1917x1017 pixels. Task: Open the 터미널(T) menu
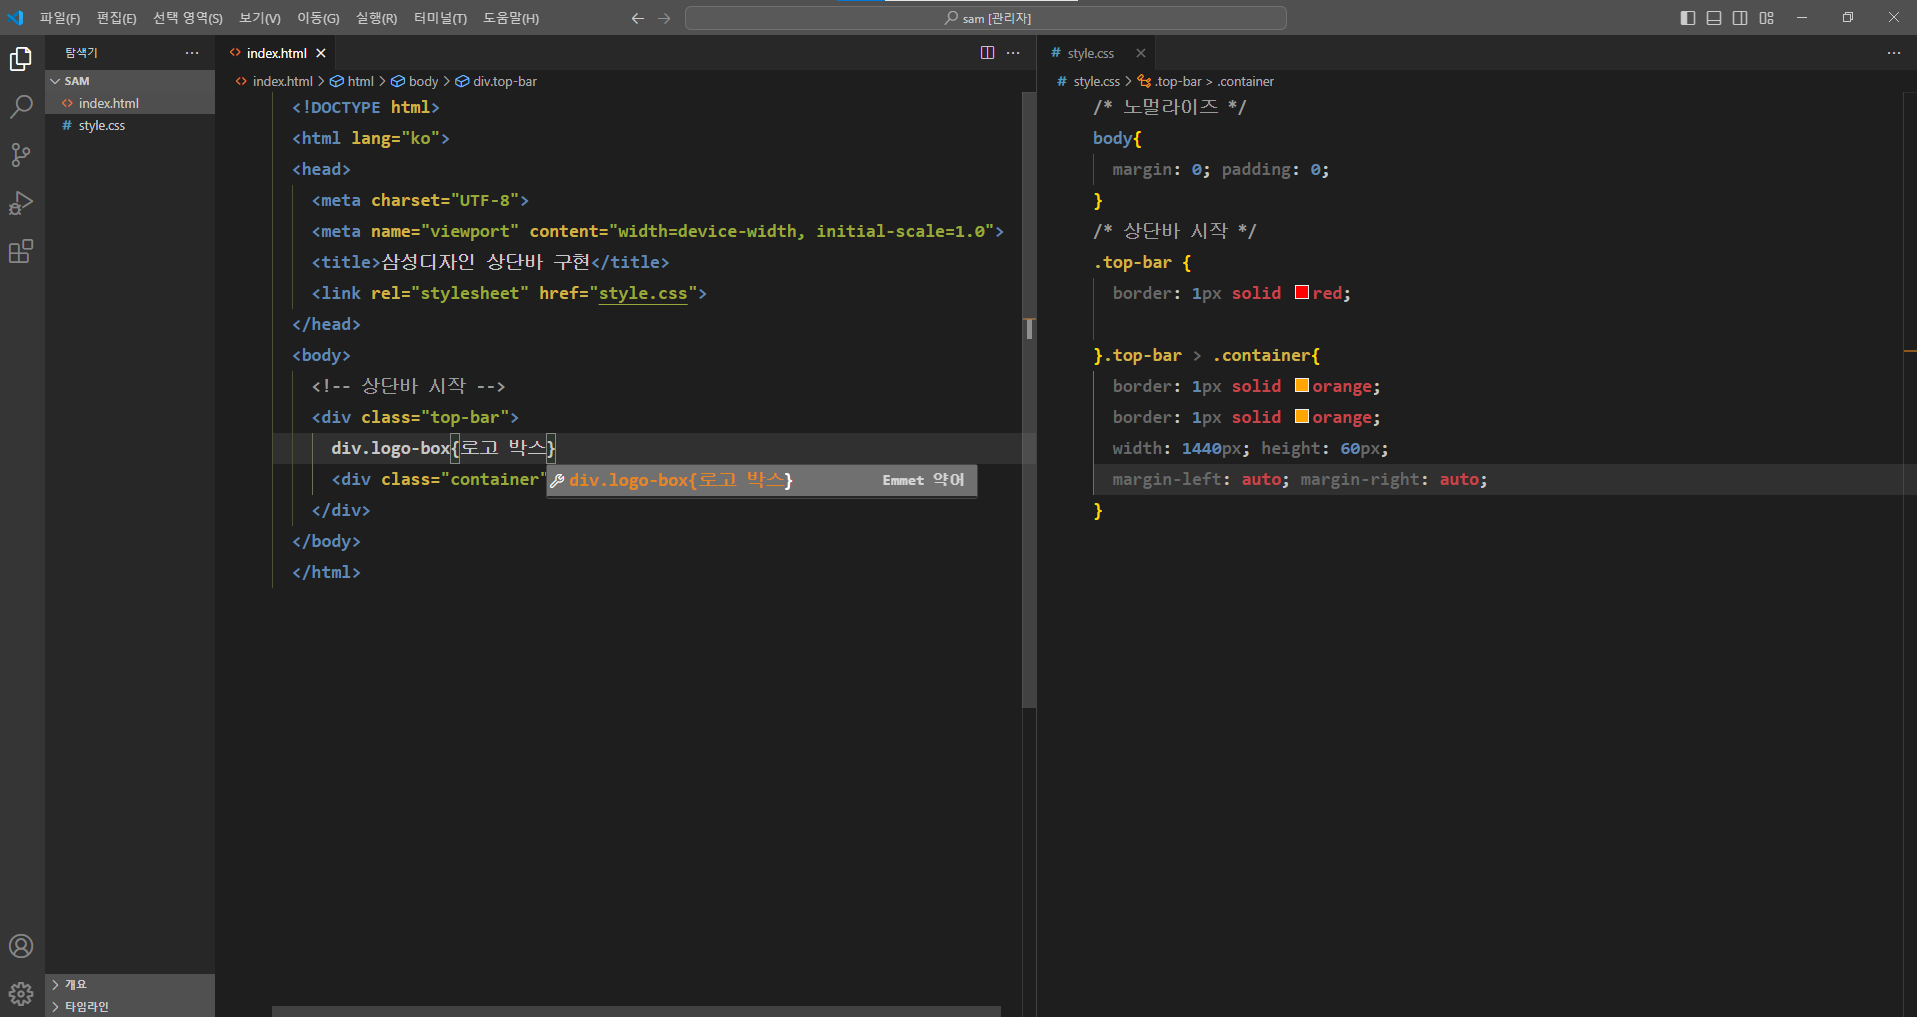(x=440, y=18)
